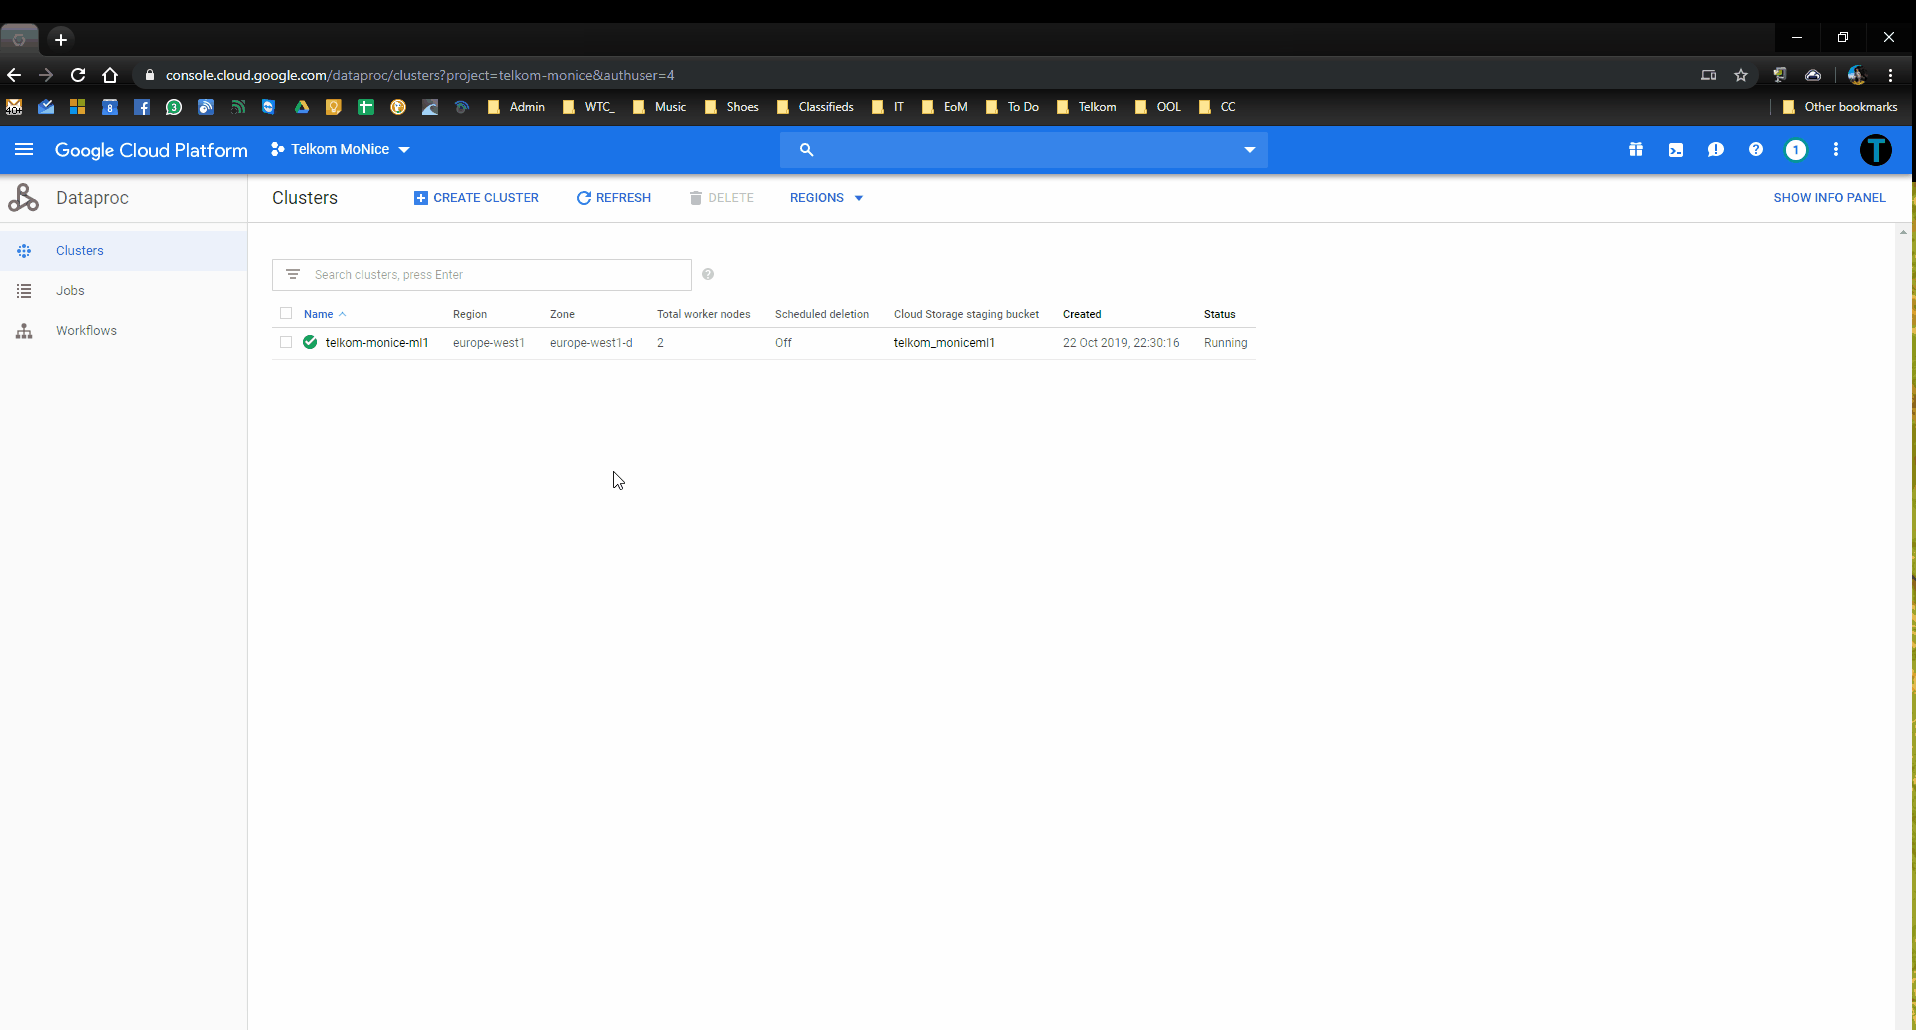Toggle the select-all clusters checkbox
Image resolution: width=1916 pixels, height=1030 pixels.
(x=286, y=313)
